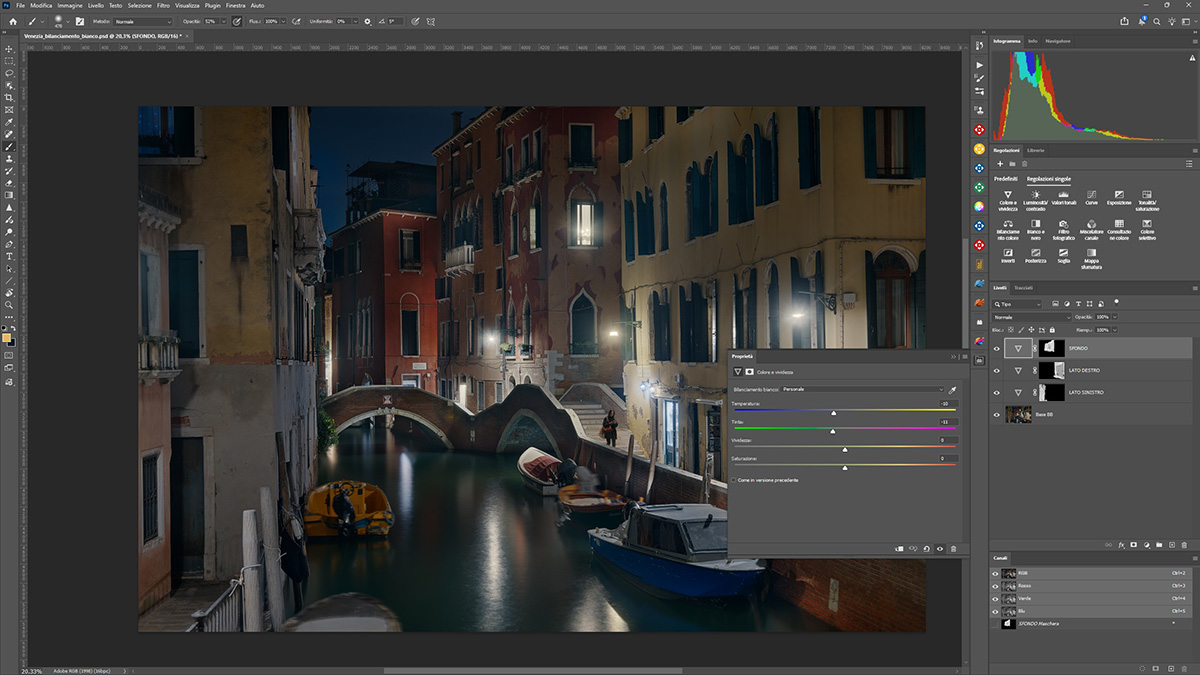Expand the brush Metodo dropdown in options bar
This screenshot has width=1200, height=675.
click(x=142, y=21)
